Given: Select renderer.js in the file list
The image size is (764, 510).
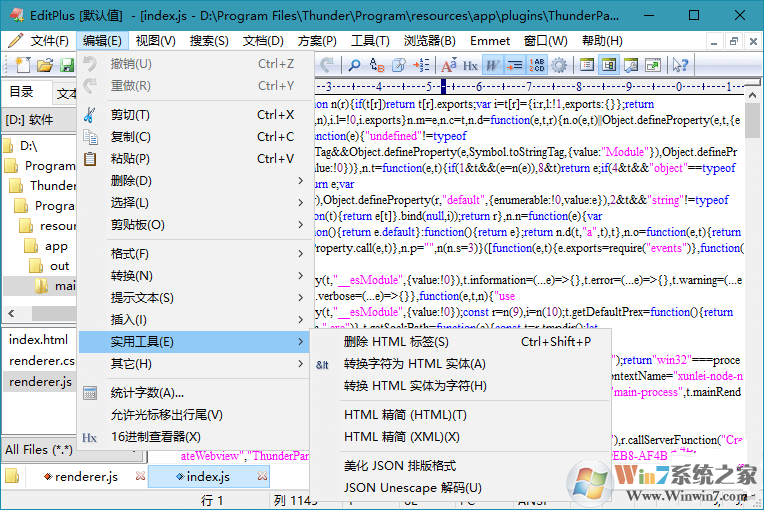Looking at the screenshot, I should 40,382.
